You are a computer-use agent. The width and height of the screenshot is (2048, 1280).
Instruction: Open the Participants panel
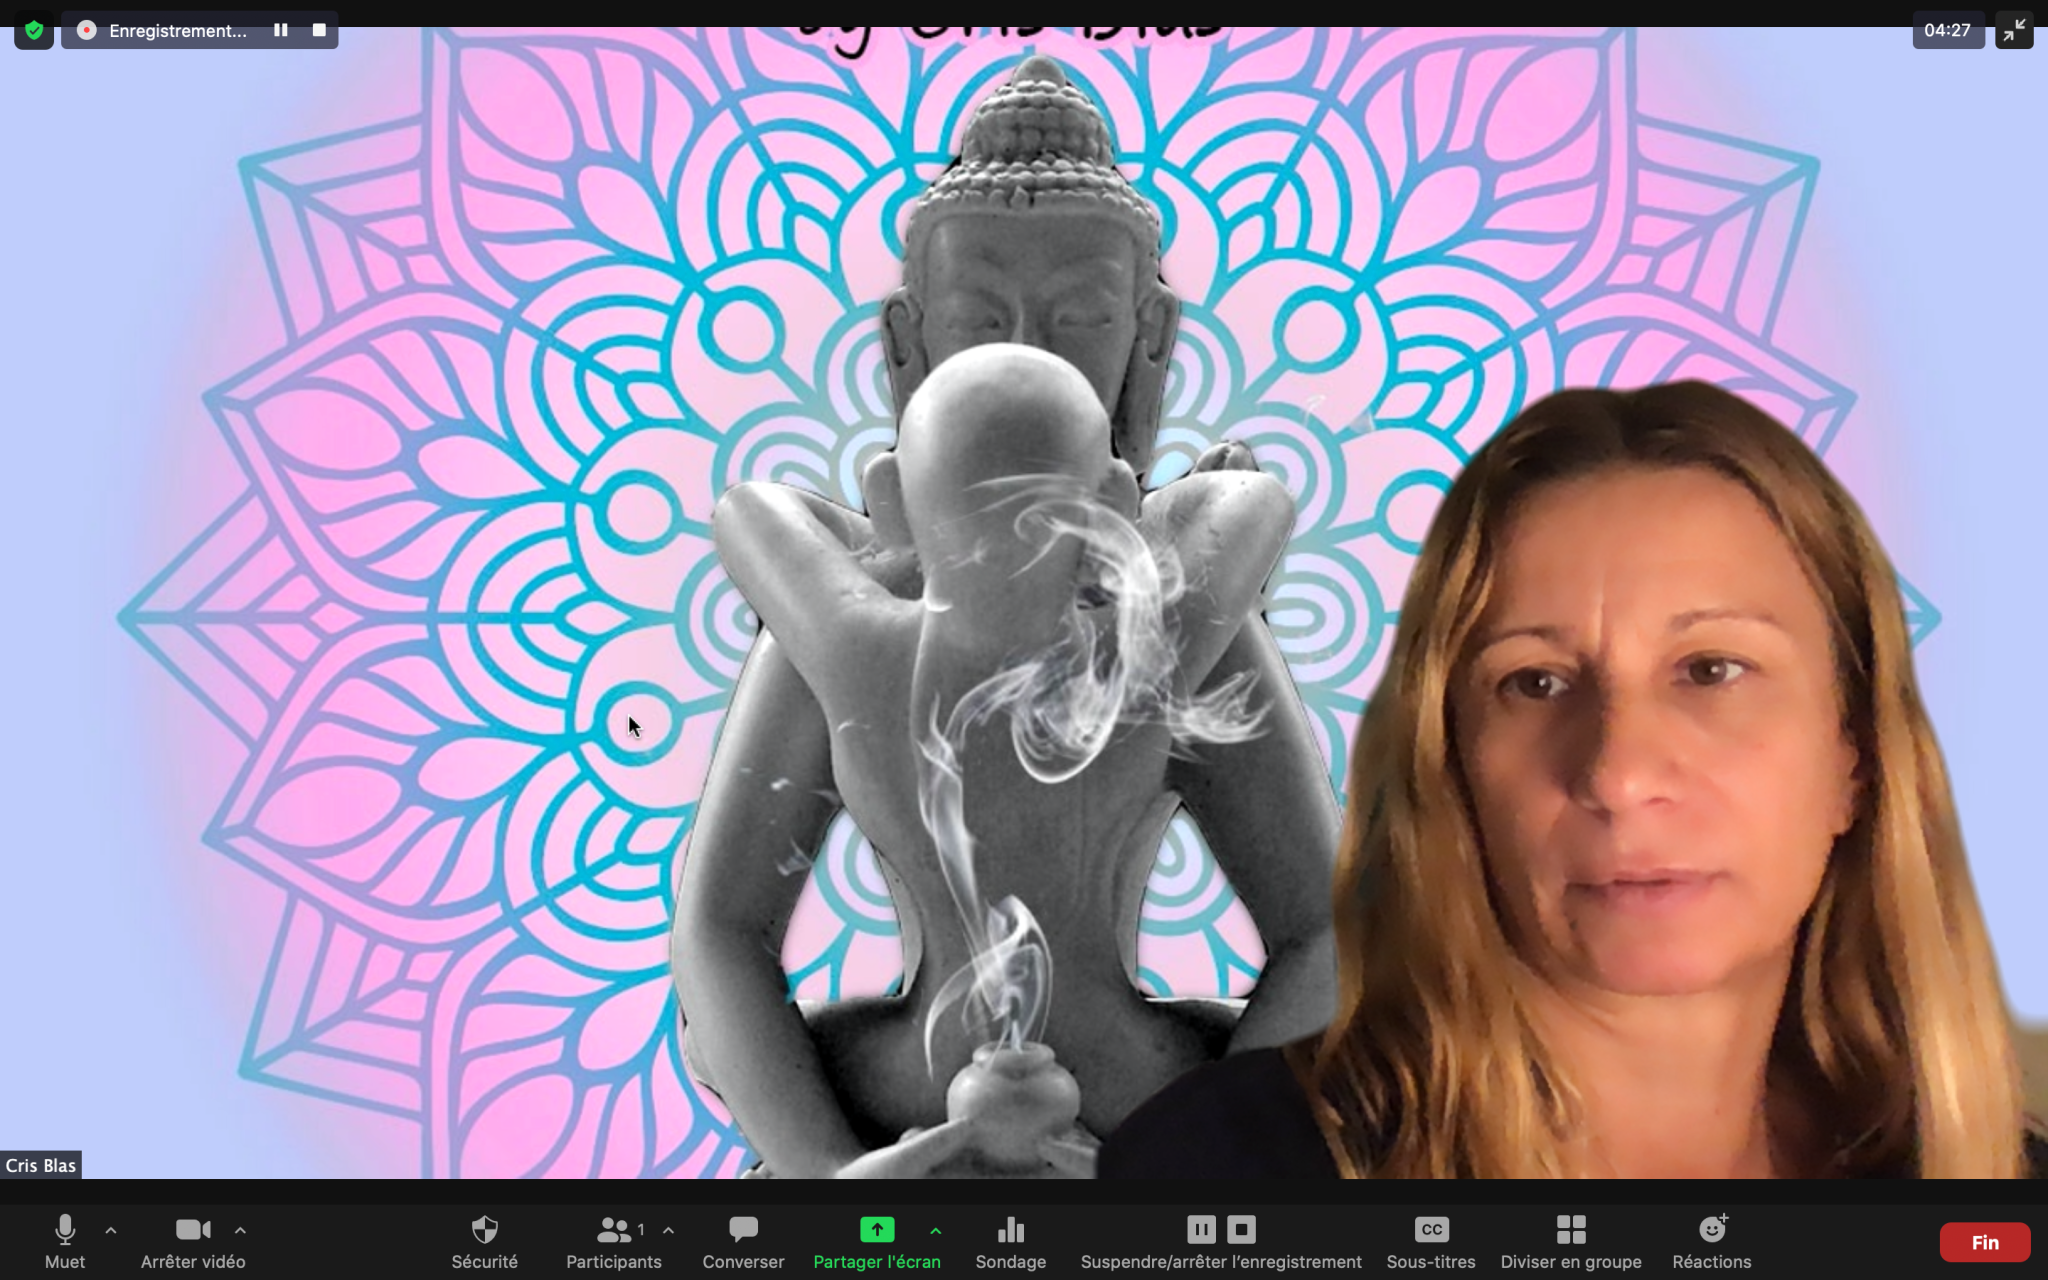(613, 1230)
